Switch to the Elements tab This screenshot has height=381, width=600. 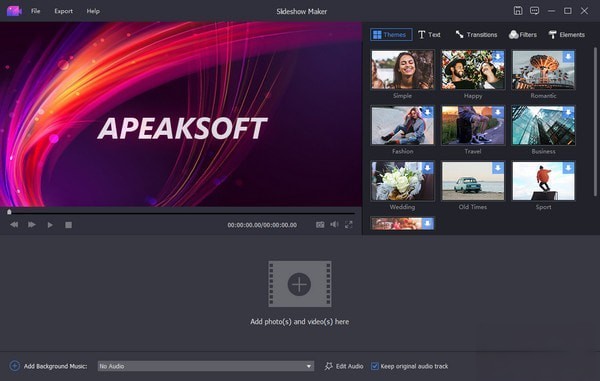(566, 35)
